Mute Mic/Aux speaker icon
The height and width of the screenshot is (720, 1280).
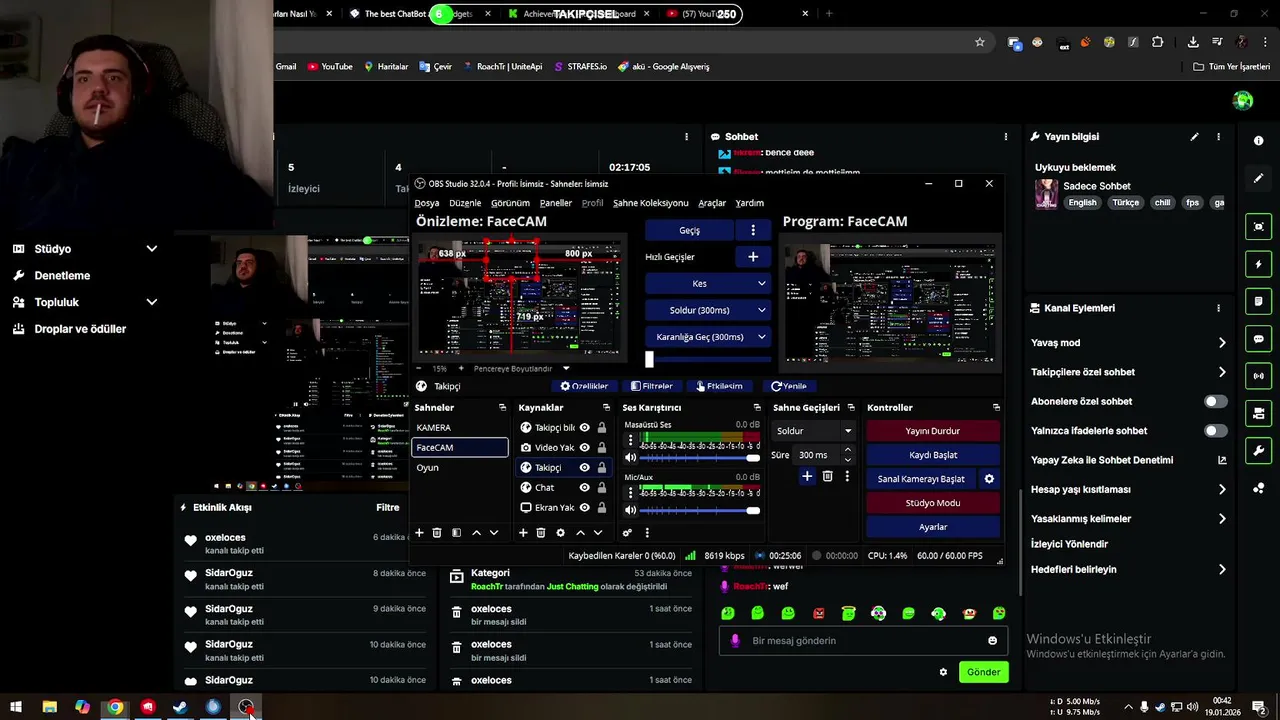(630, 510)
